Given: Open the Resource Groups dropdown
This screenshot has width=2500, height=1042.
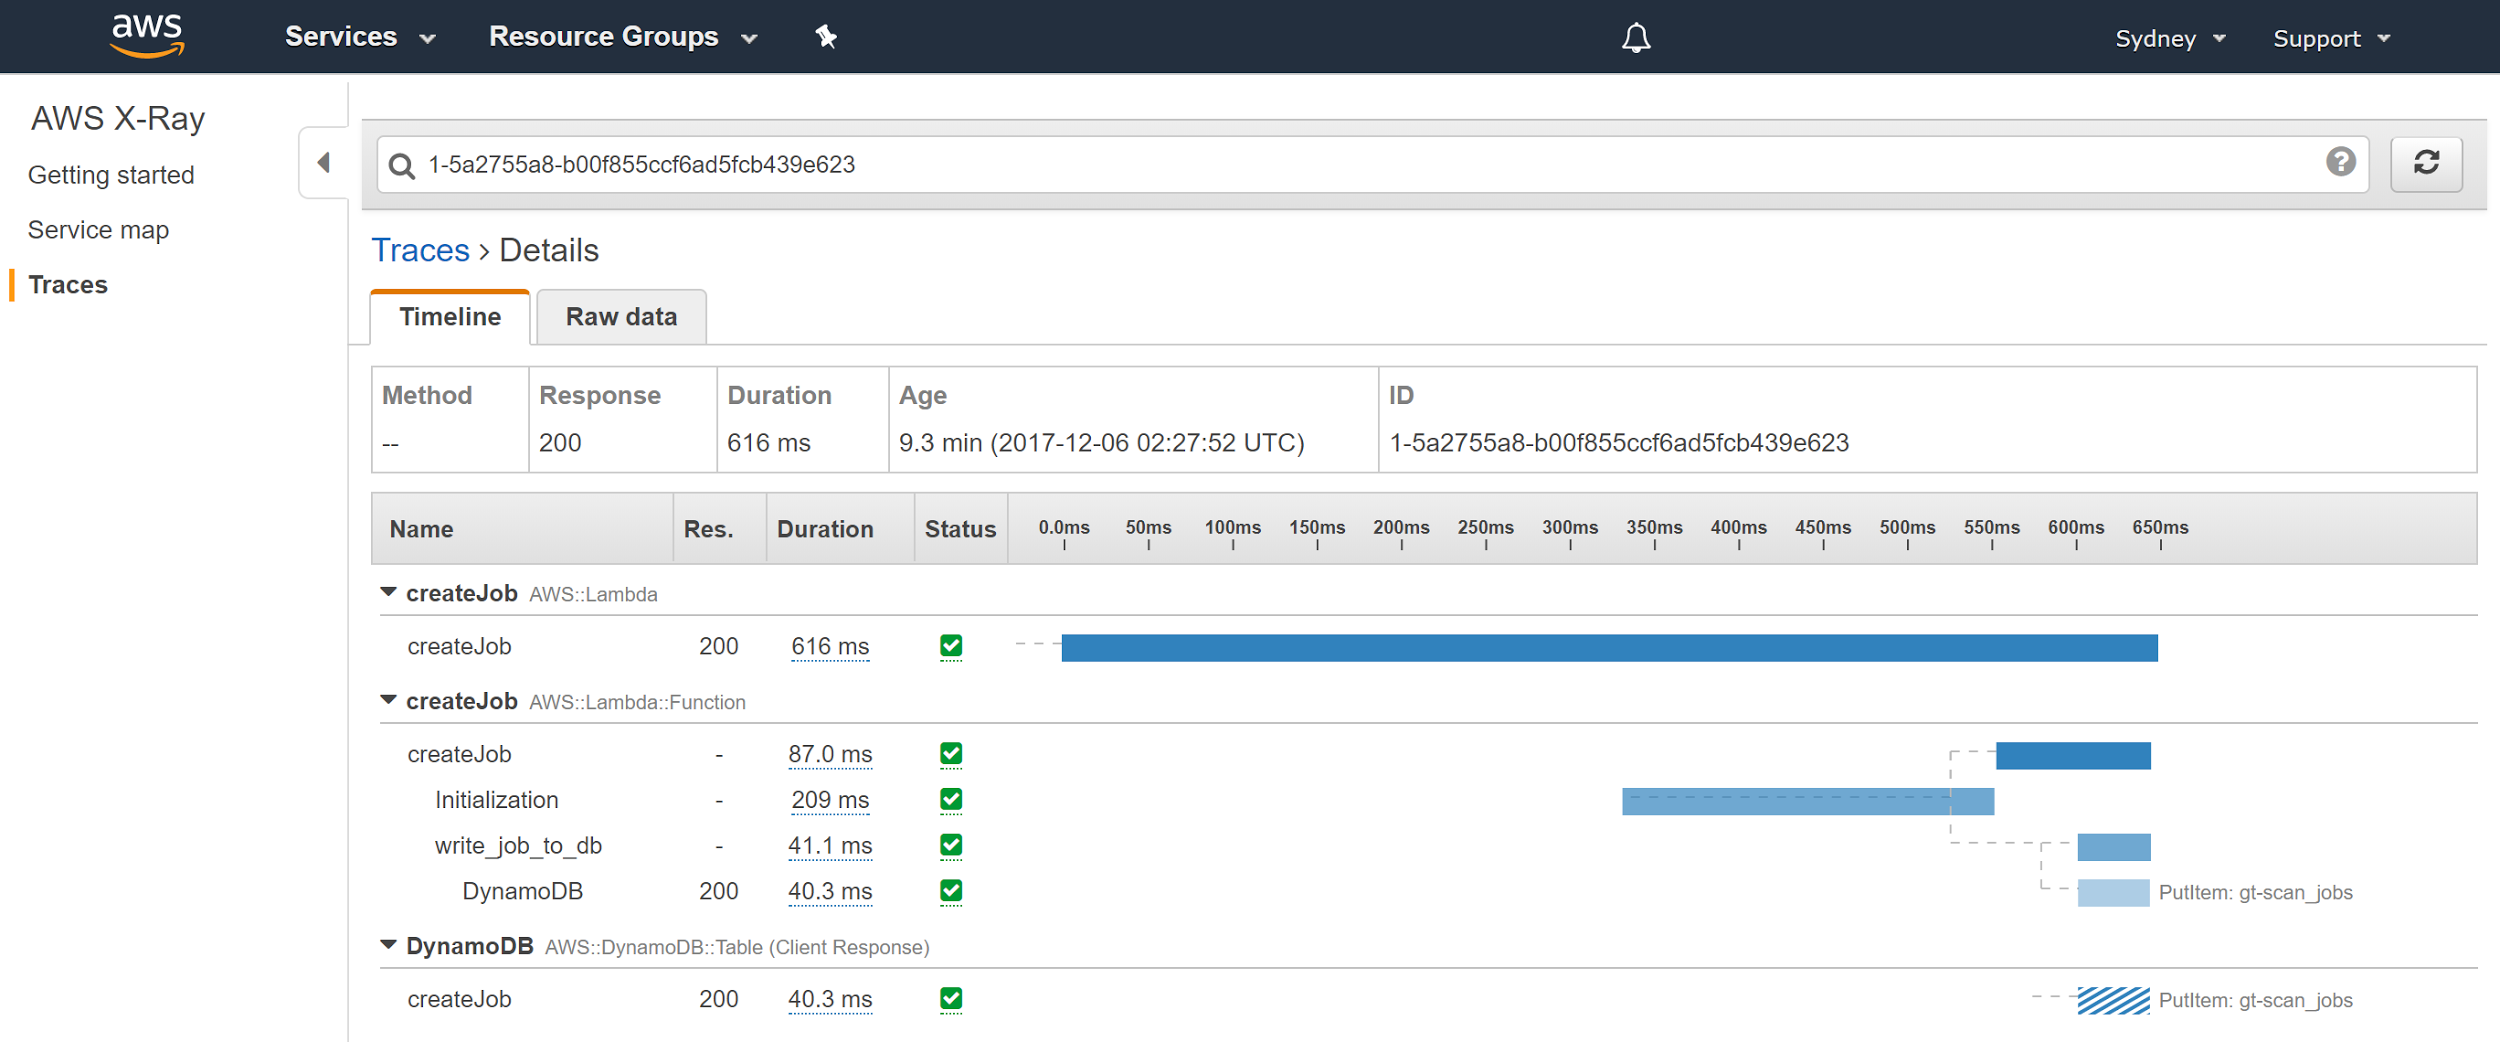Looking at the screenshot, I should tap(623, 37).
